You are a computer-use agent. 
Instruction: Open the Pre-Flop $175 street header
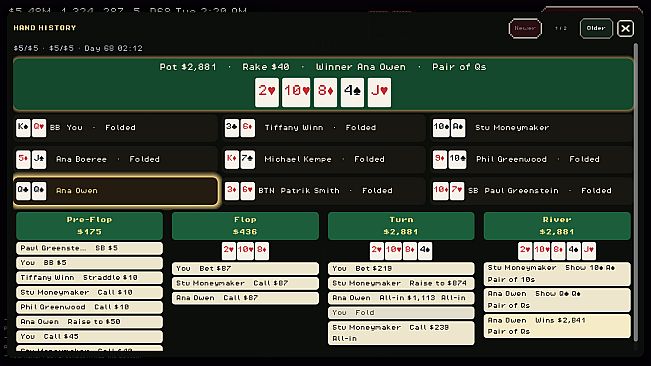pyautogui.click(x=89, y=226)
